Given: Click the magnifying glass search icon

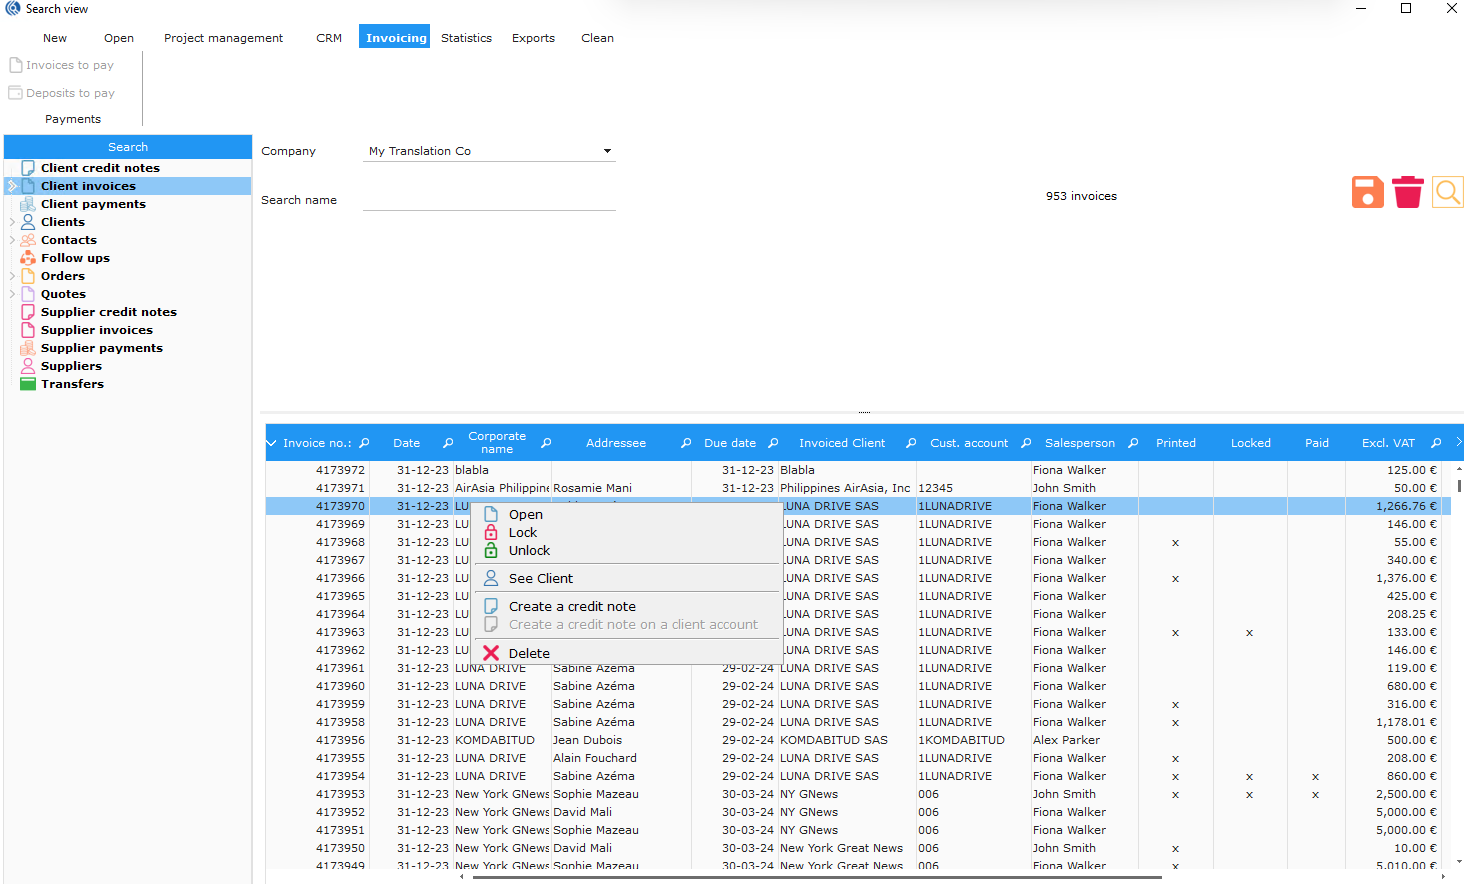Looking at the screenshot, I should point(1447,192).
